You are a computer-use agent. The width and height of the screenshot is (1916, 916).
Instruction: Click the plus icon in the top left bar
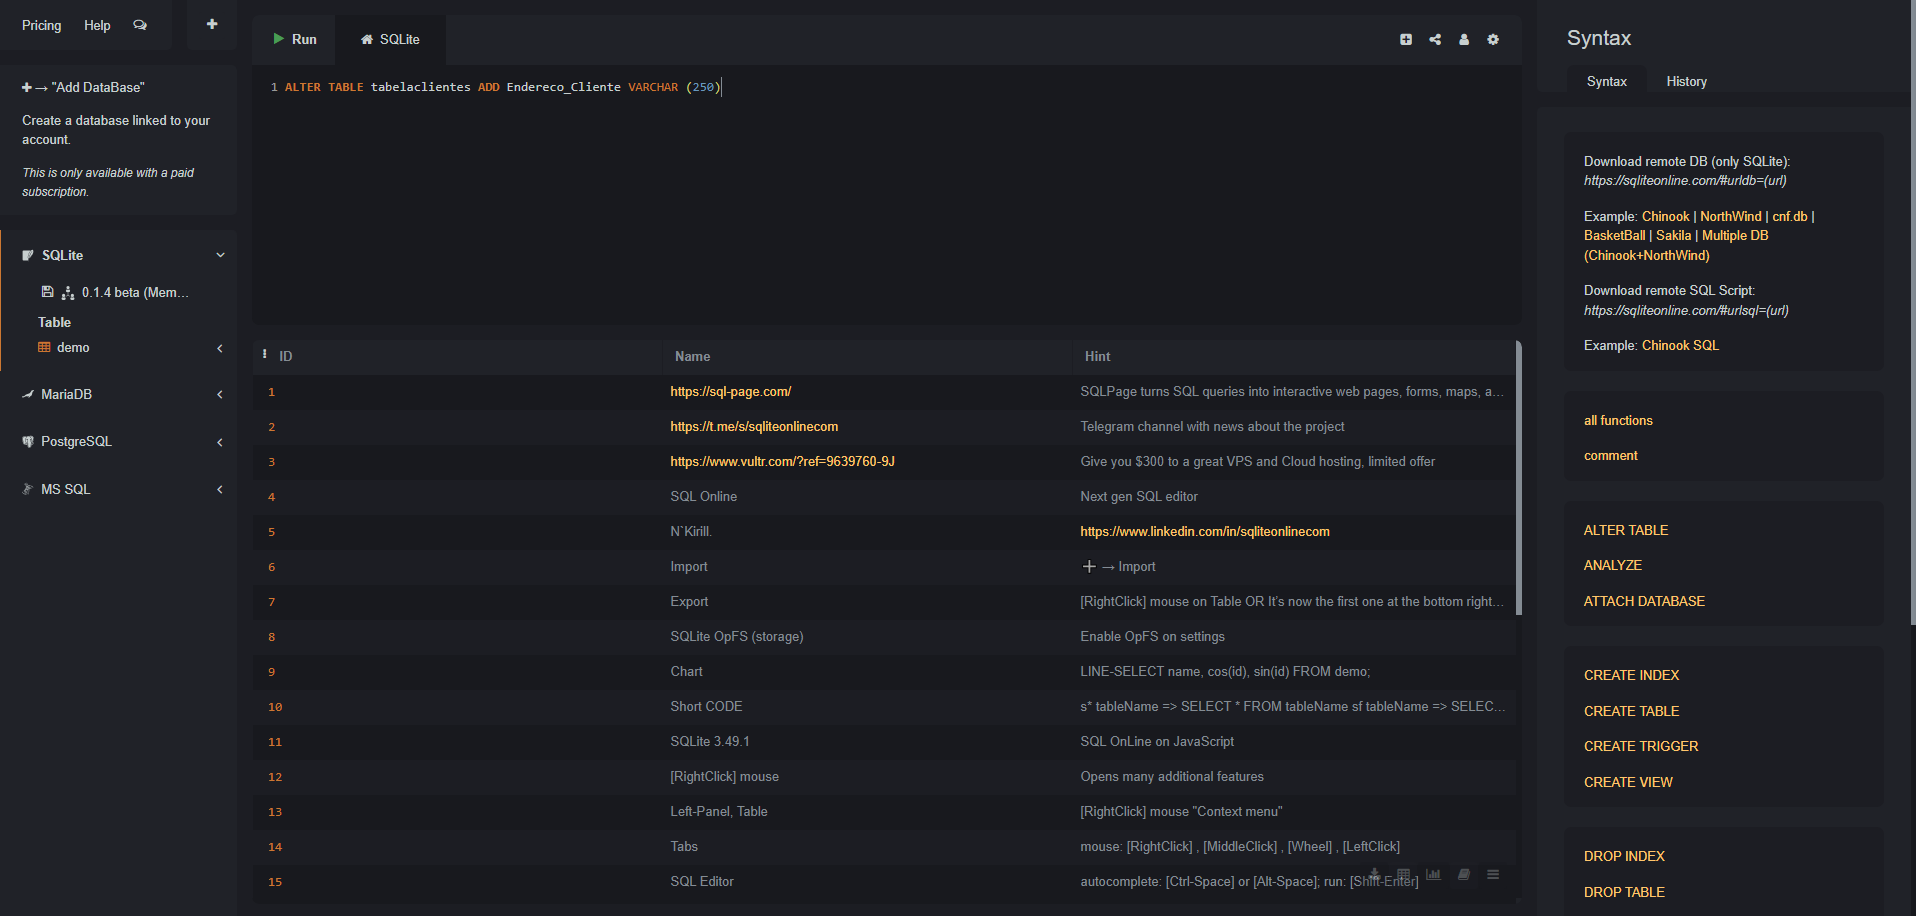[212, 24]
